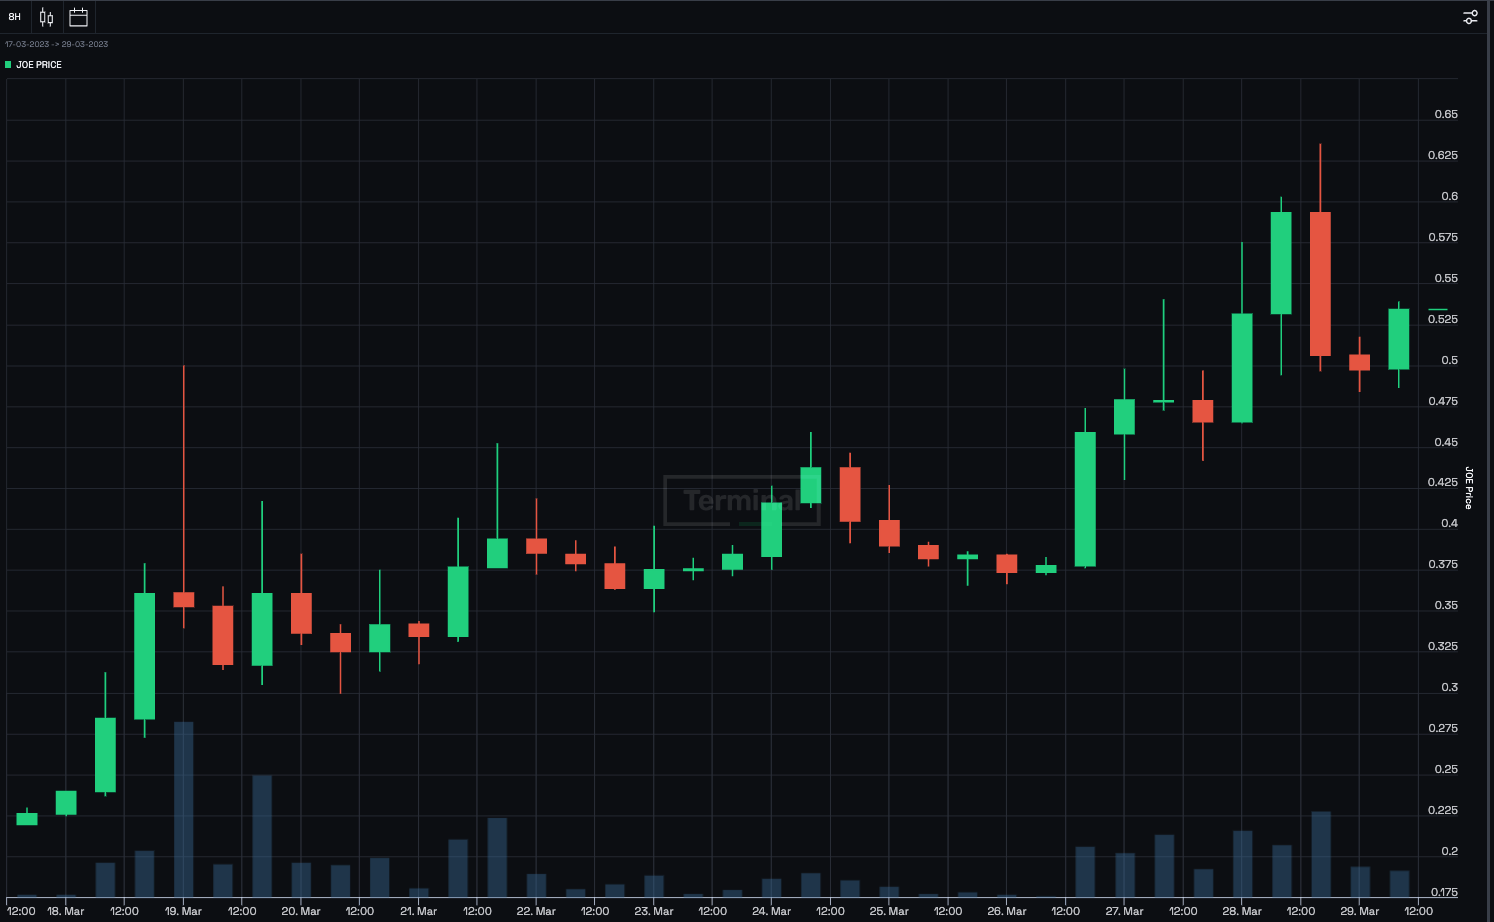Click the 0.6 price axis label
Screen dimensions: 1494x922
(x=1449, y=196)
